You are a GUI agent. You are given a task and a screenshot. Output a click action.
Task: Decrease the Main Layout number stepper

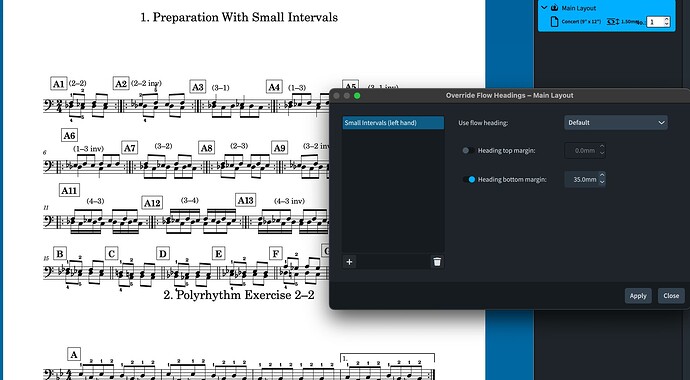coord(667,24)
